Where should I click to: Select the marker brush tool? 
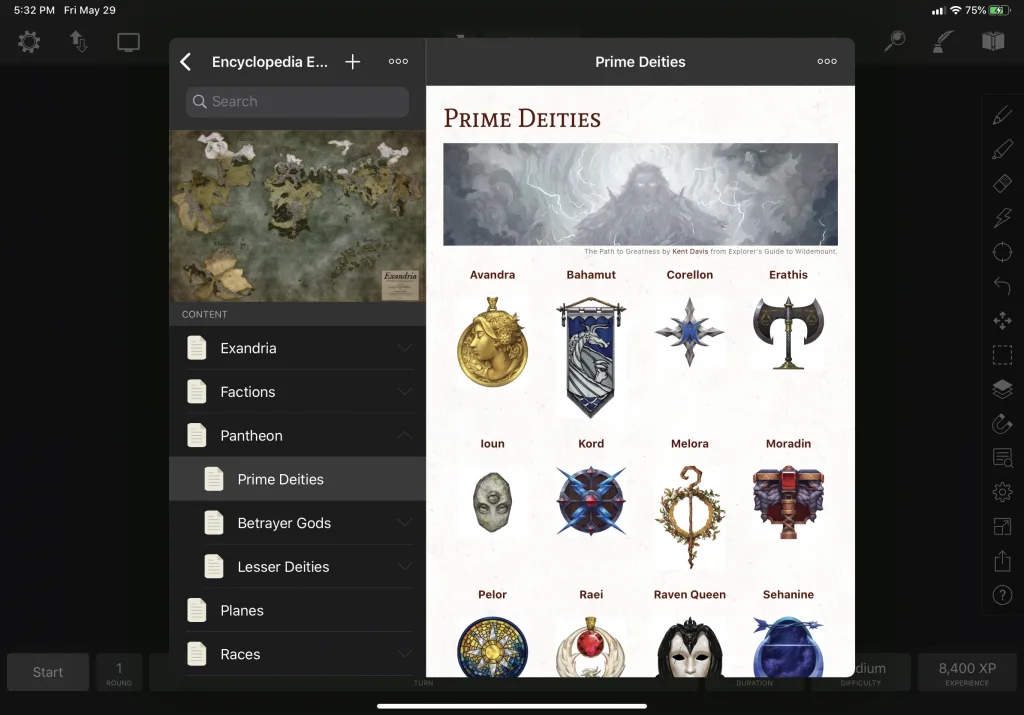coord(1002,150)
